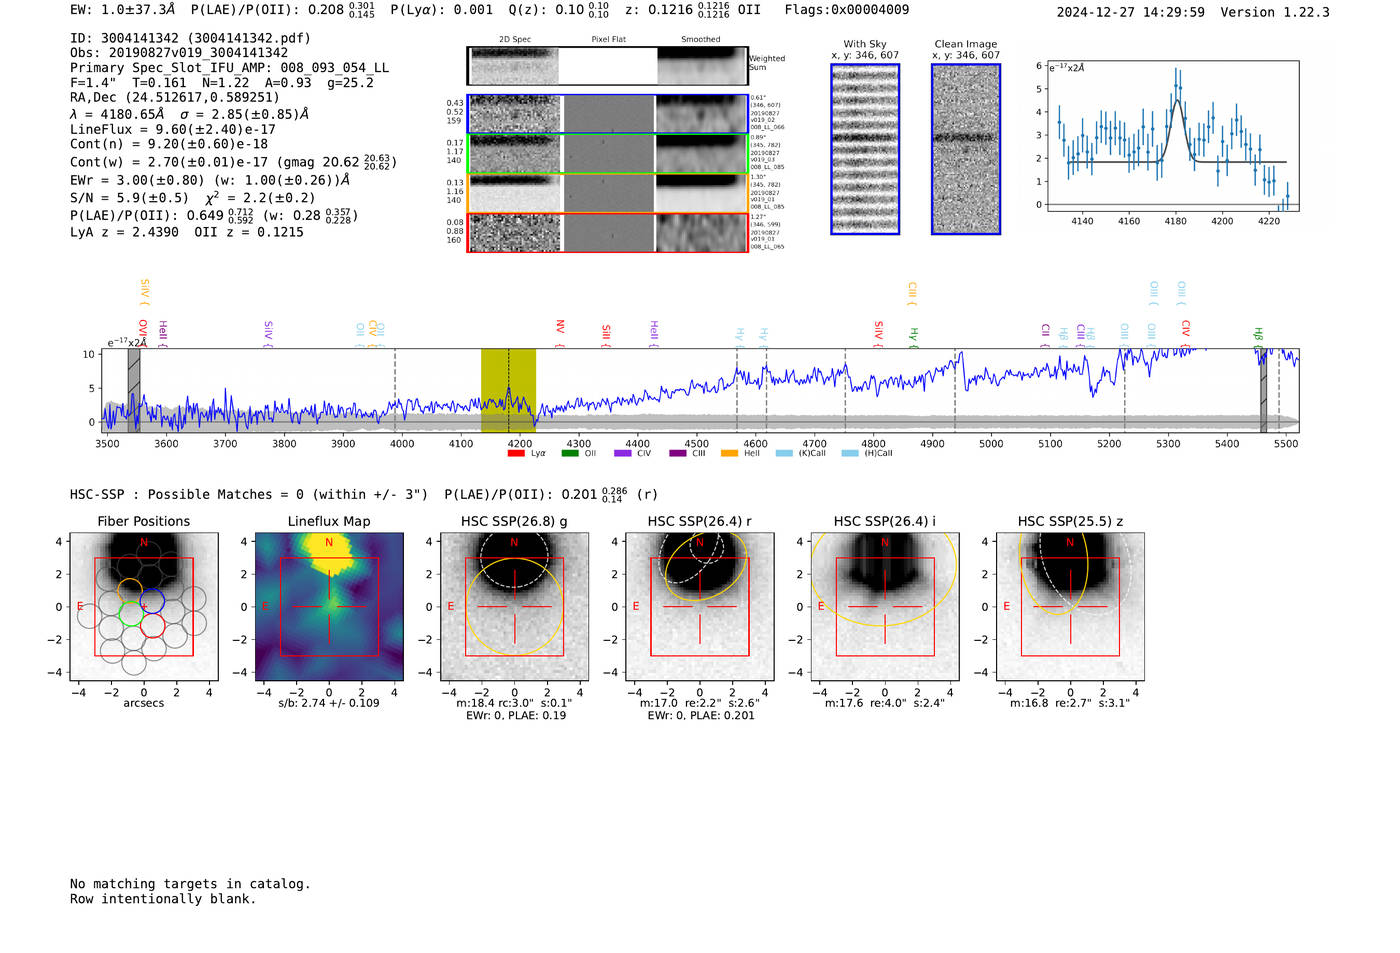Click the 'Obs: 20190827v019_3004141342' line
The height and width of the screenshot is (953, 1400).
tap(179, 53)
